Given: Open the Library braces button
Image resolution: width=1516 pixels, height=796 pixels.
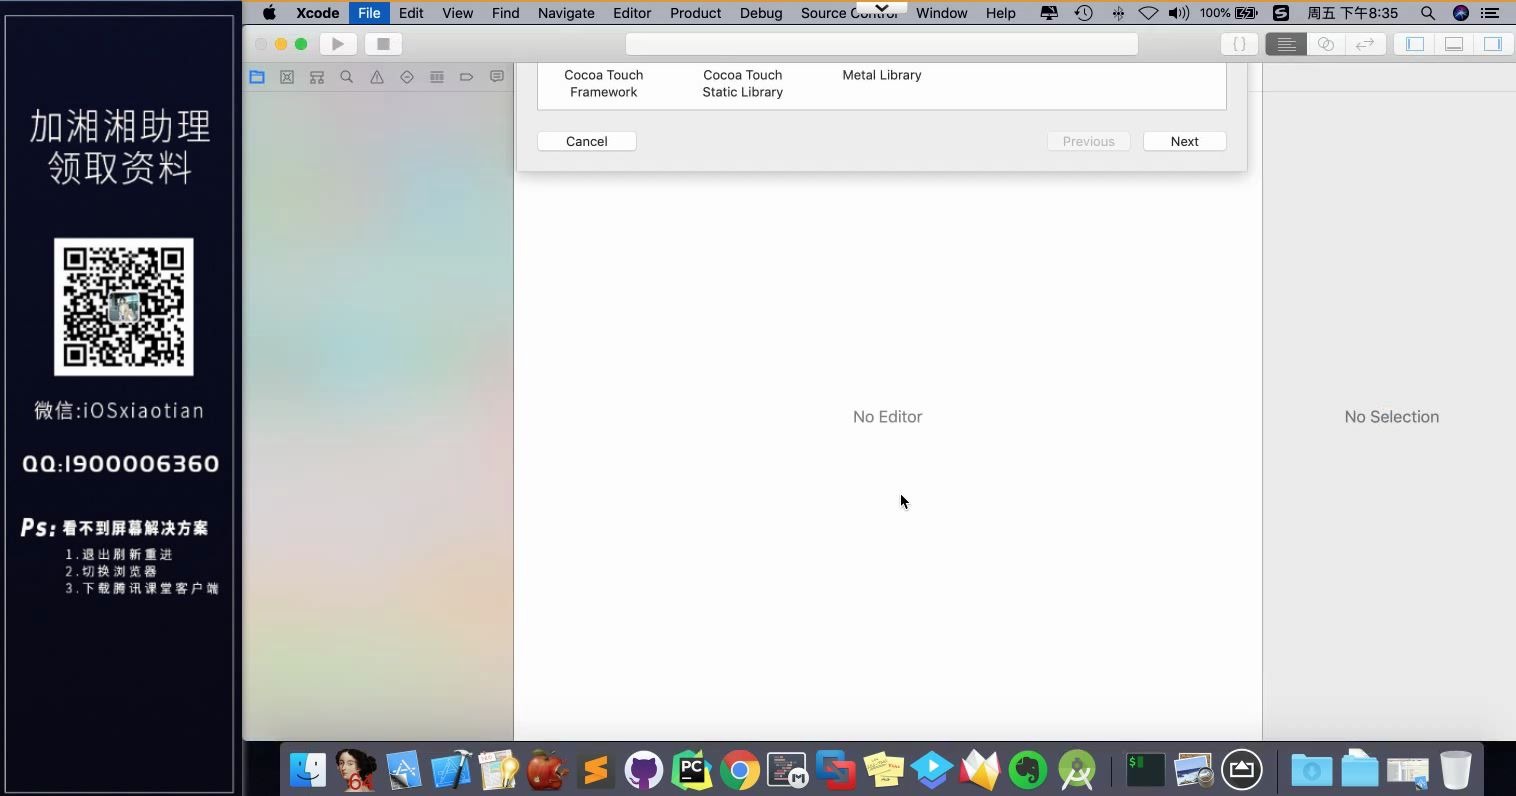Looking at the screenshot, I should pos(1239,44).
